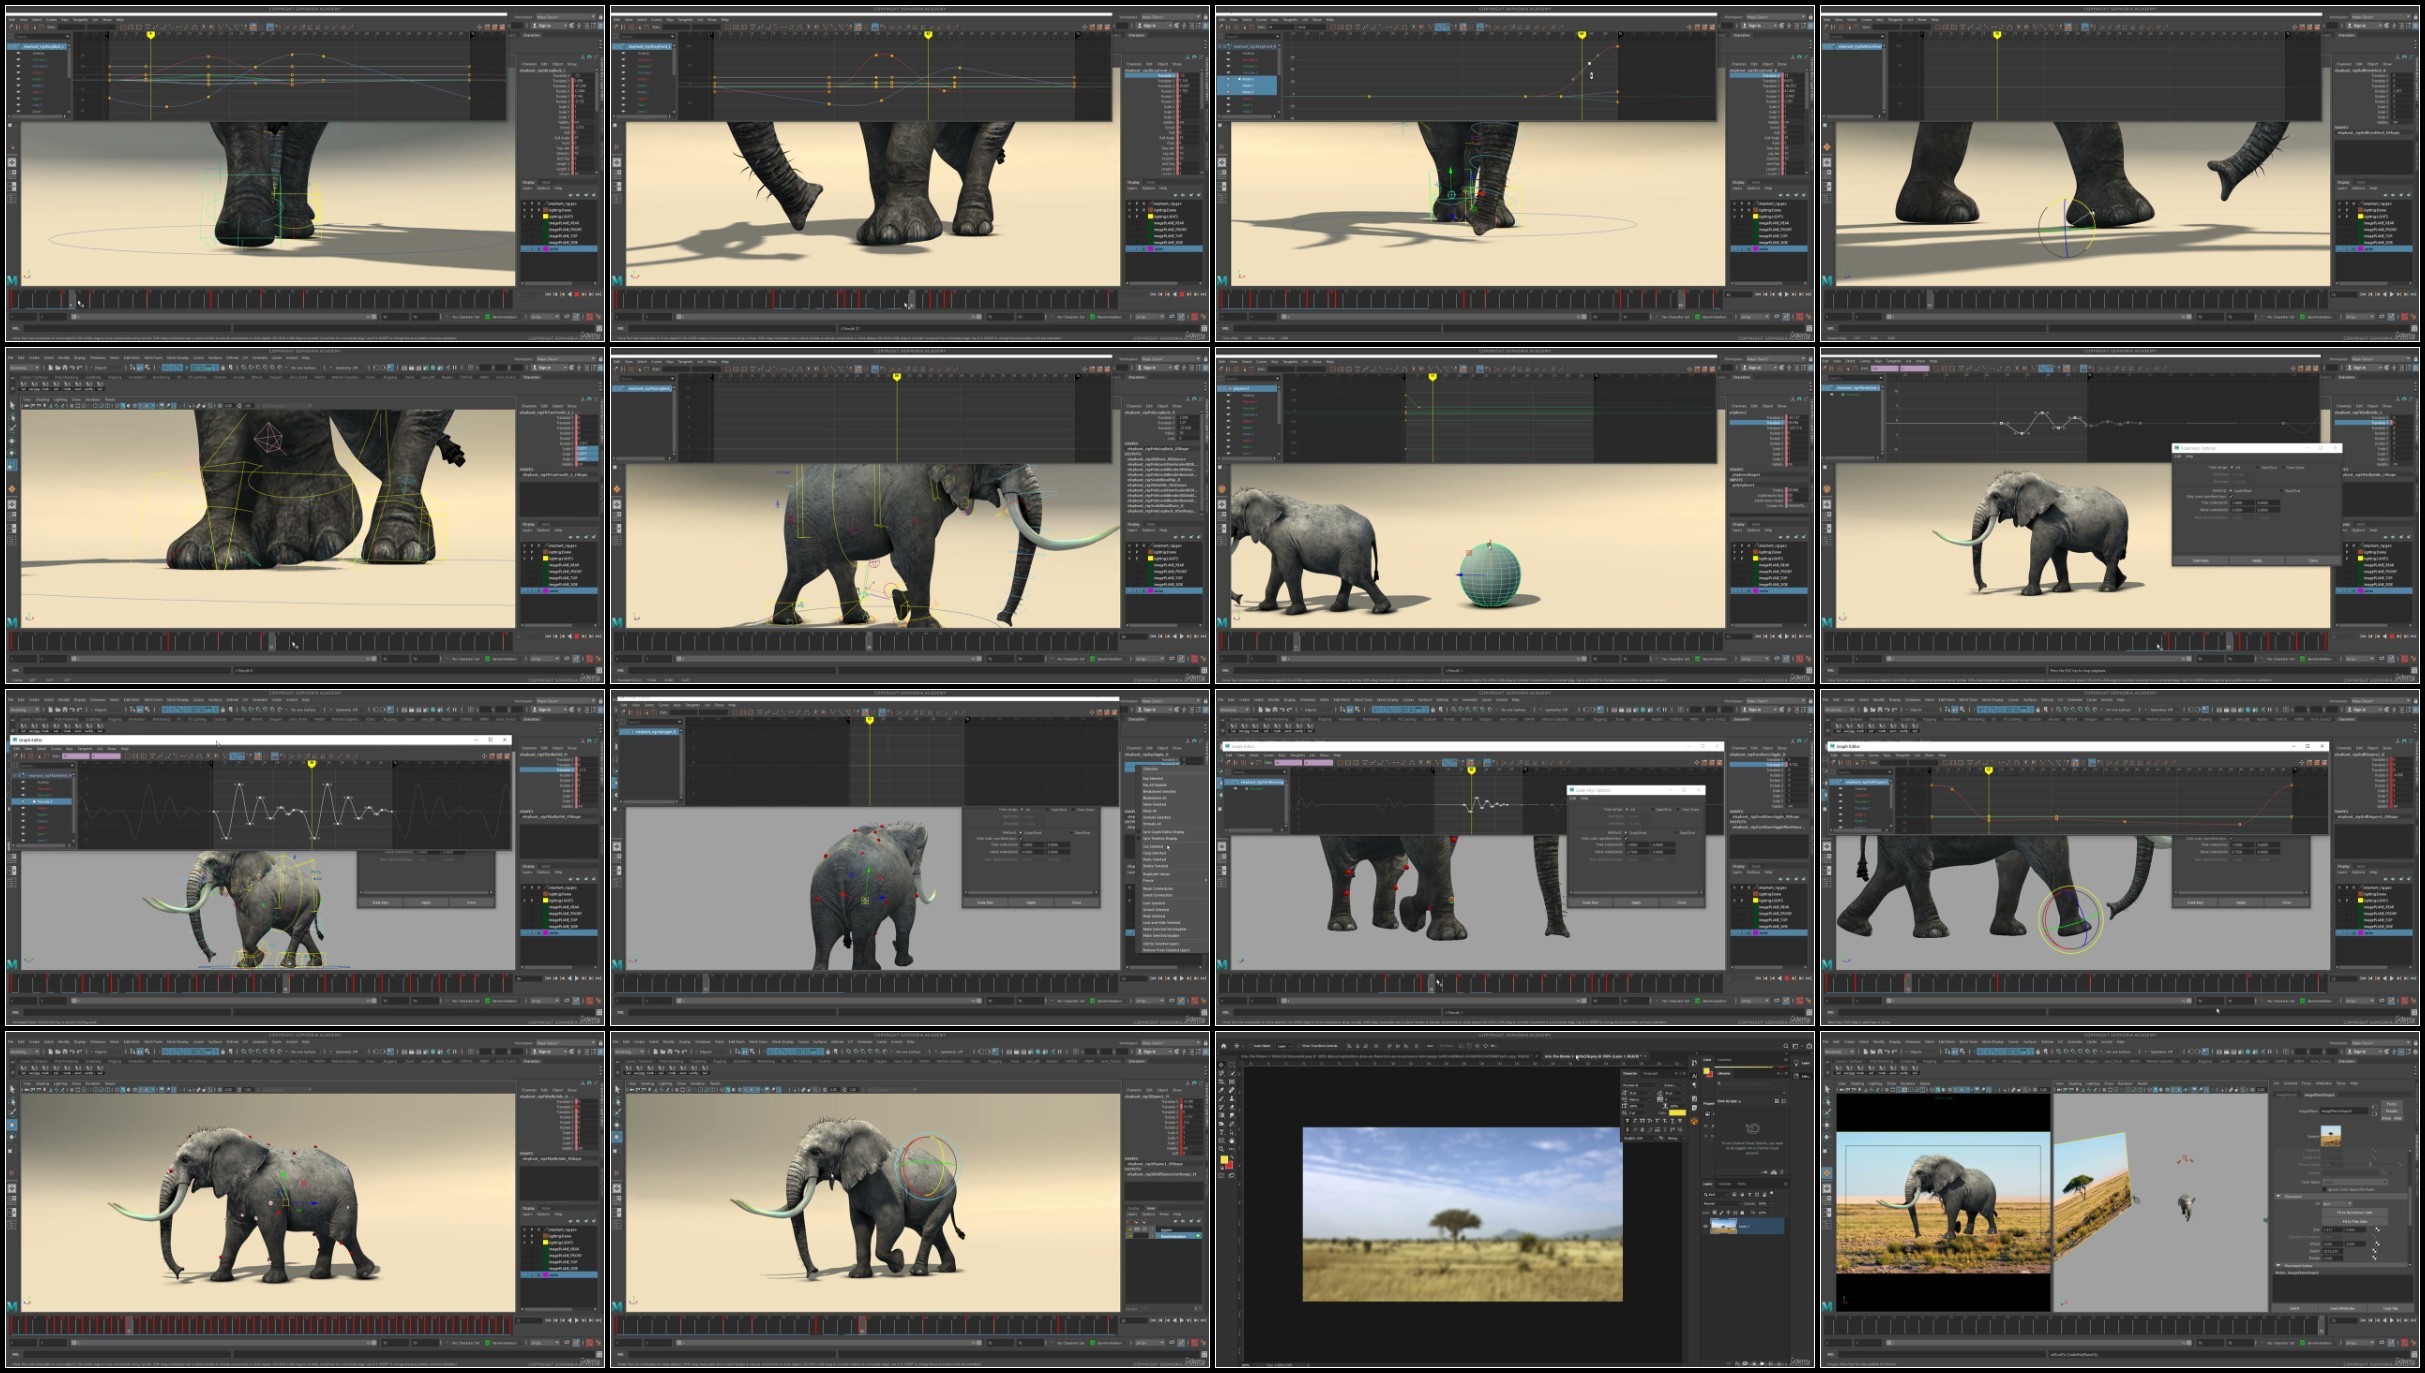Open View by type dropdown in Photoshop Libraries
Image resolution: width=2425 pixels, height=1373 pixels.
1729,1101
